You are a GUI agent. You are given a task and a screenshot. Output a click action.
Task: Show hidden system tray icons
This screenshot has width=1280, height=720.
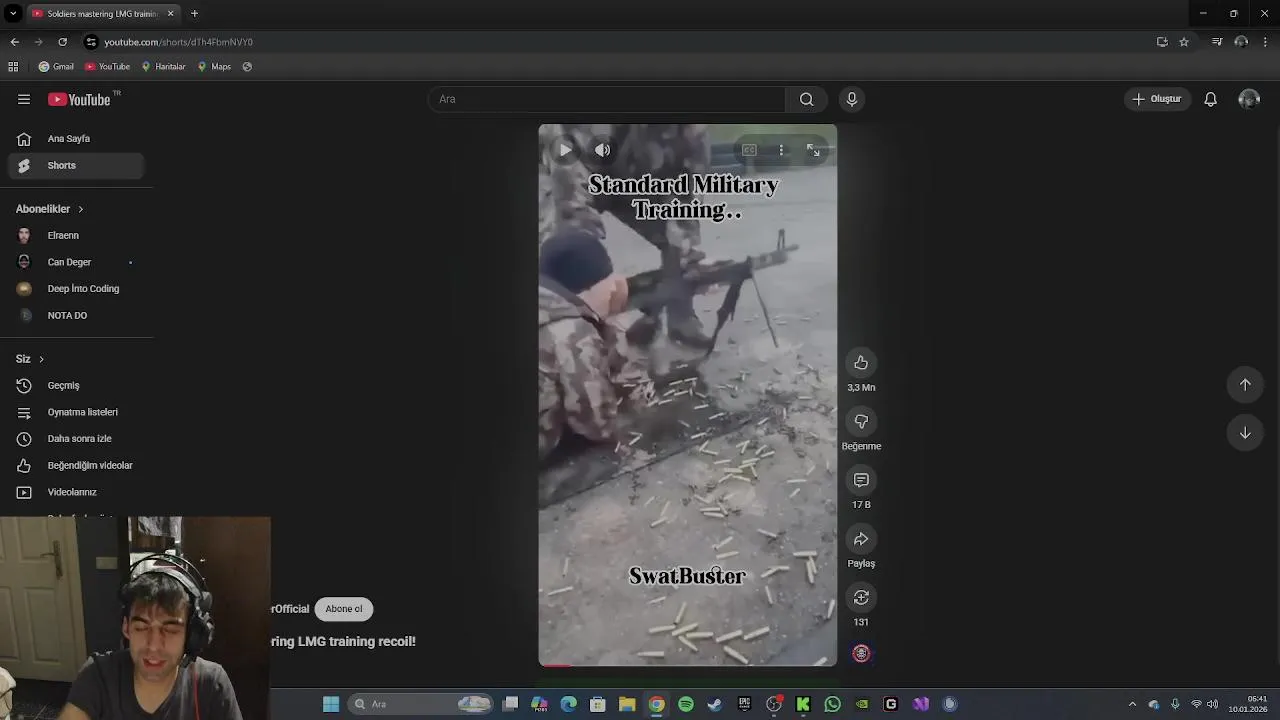(x=1132, y=704)
